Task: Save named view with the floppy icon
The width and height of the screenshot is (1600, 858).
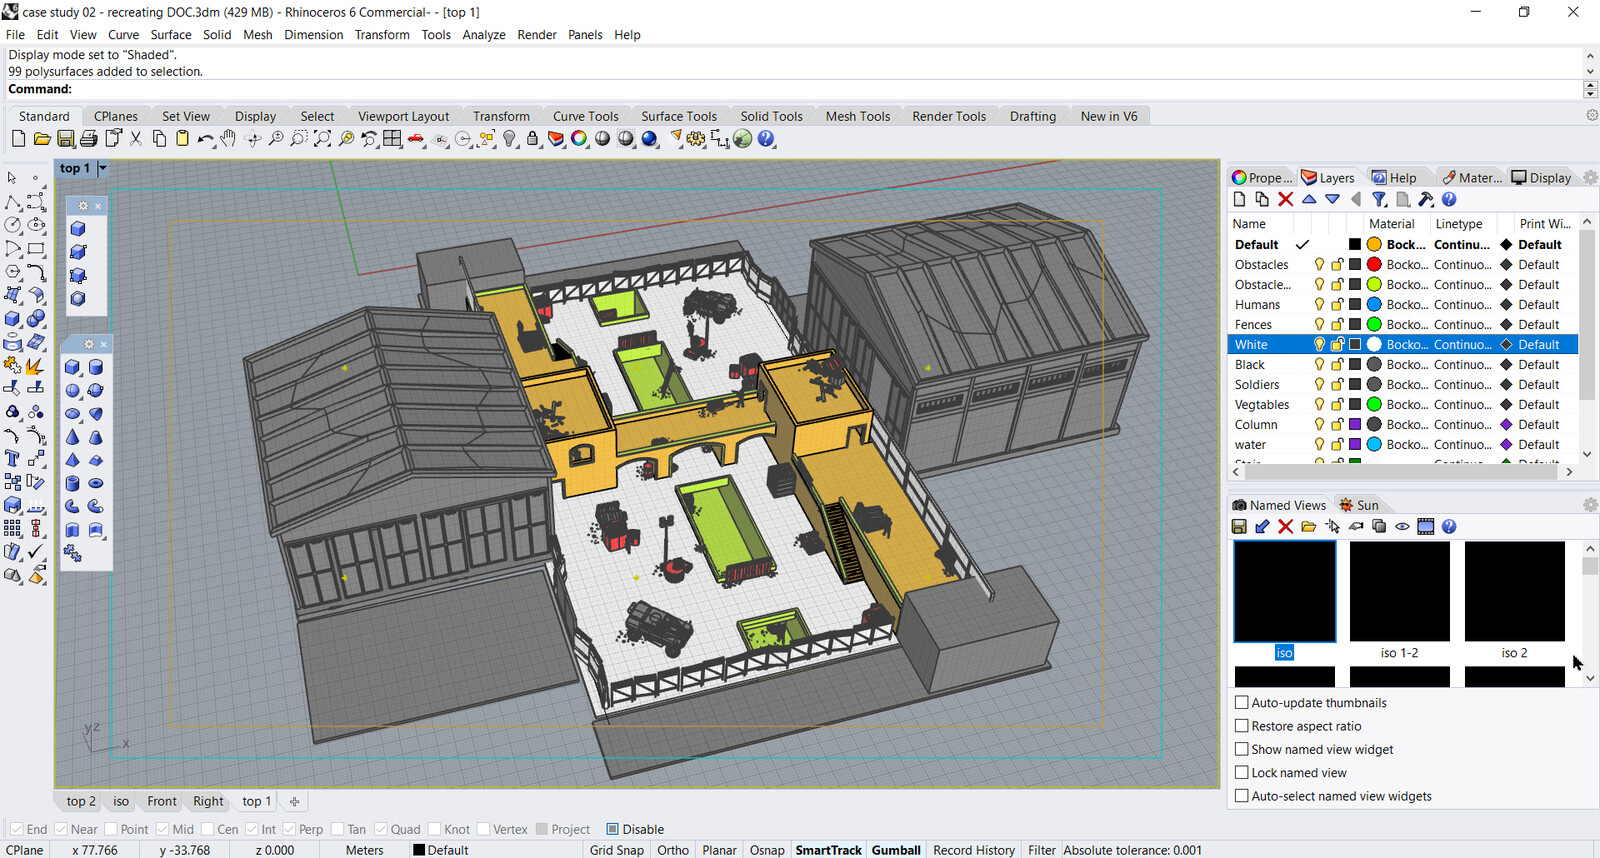Action: click(x=1239, y=526)
